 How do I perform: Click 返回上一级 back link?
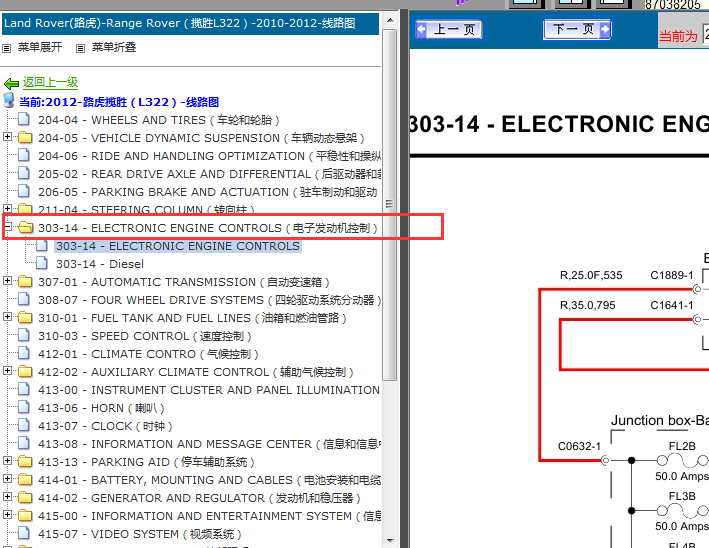pos(50,82)
